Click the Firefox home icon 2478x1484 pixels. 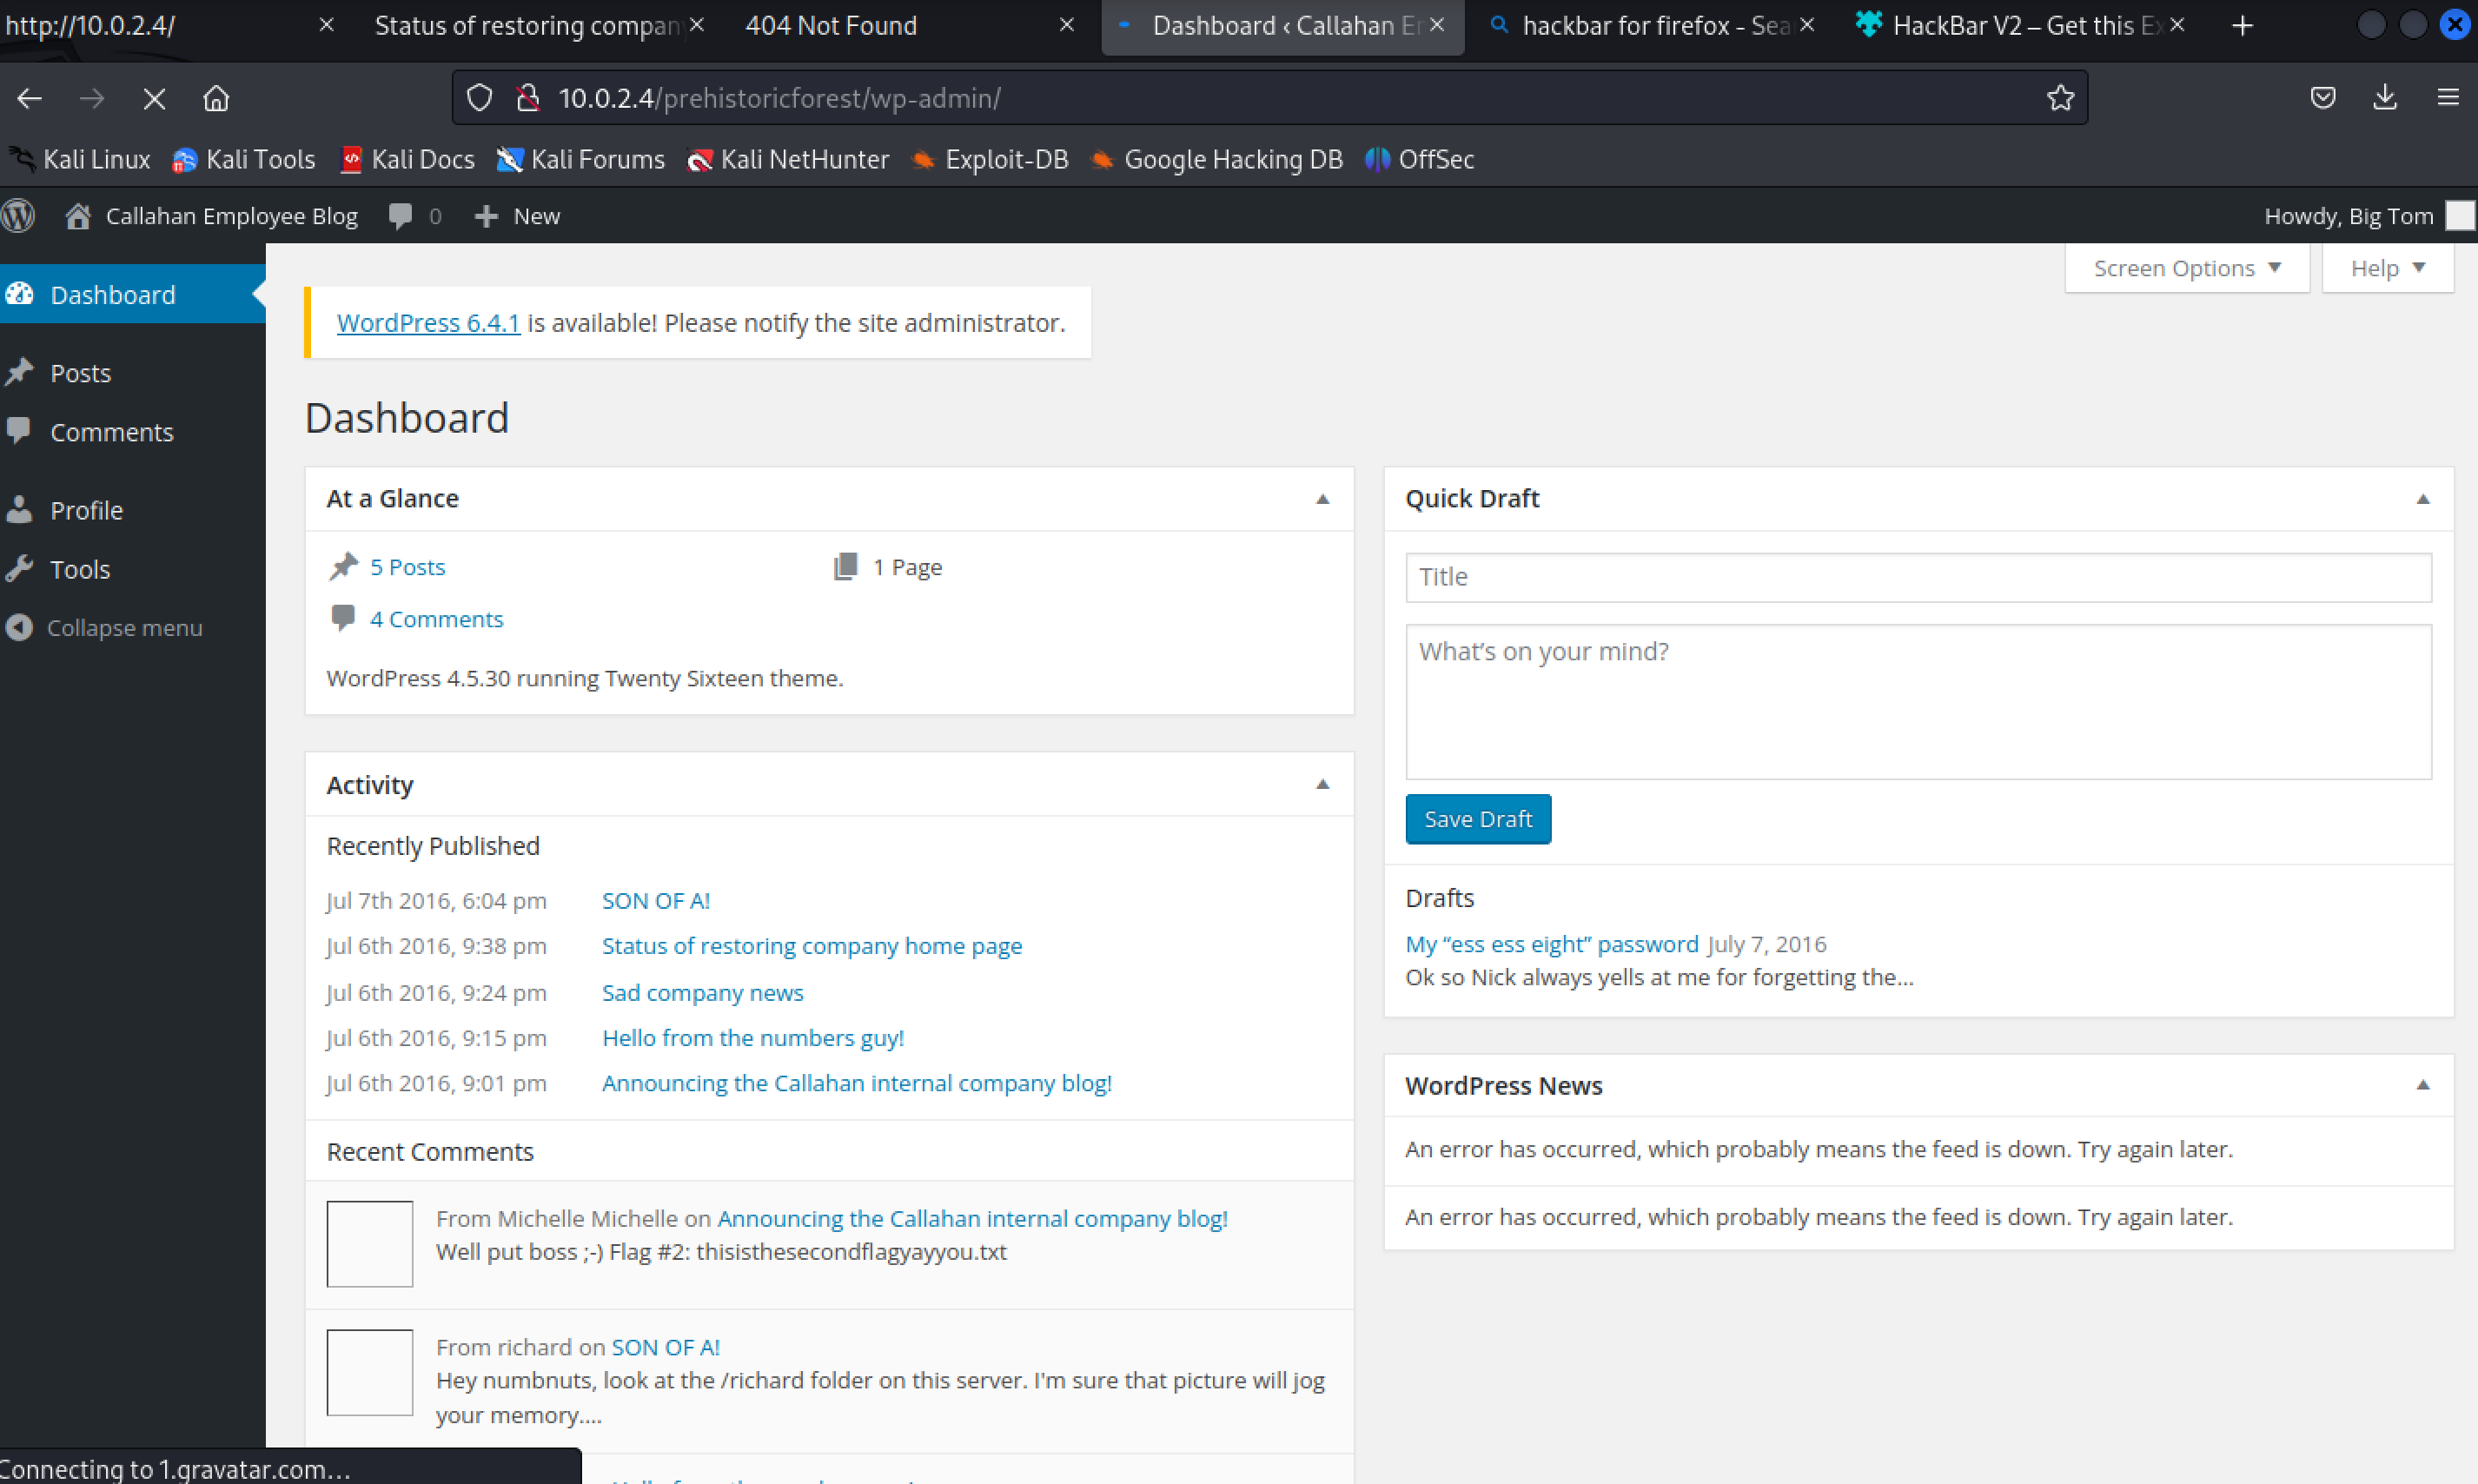click(x=216, y=98)
